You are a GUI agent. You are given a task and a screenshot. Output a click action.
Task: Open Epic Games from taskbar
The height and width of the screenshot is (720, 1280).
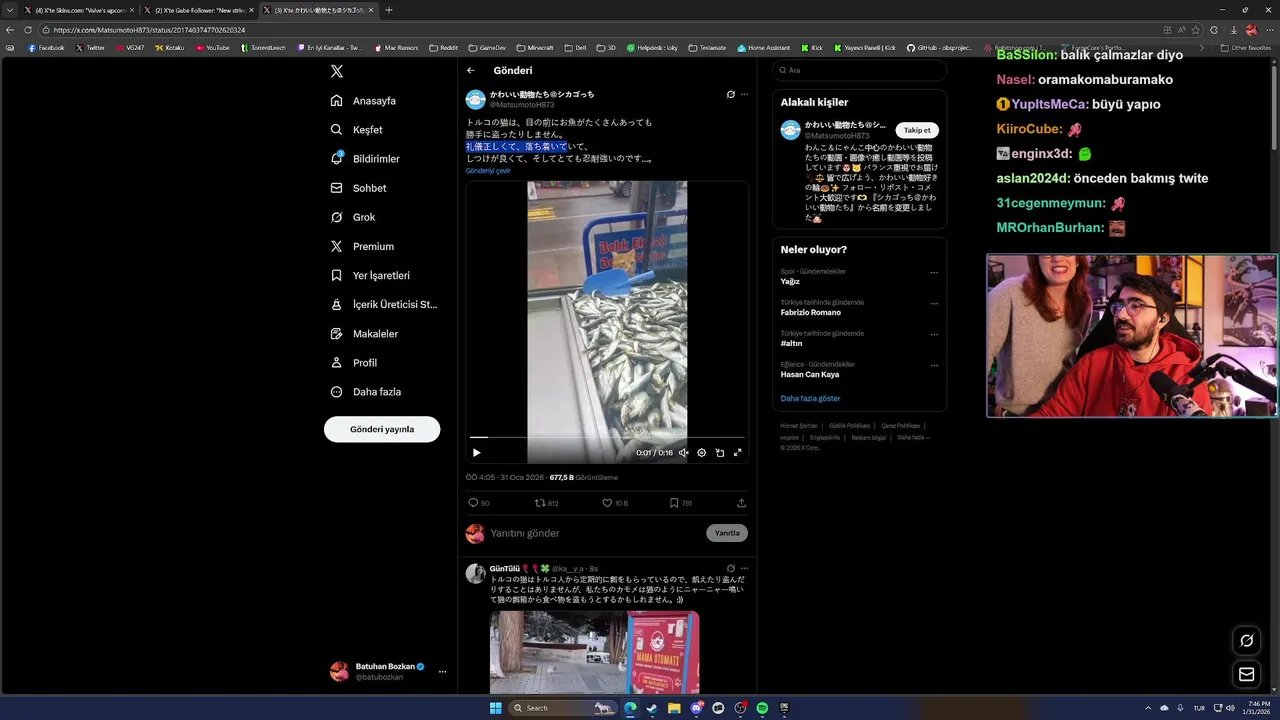[x=784, y=708]
